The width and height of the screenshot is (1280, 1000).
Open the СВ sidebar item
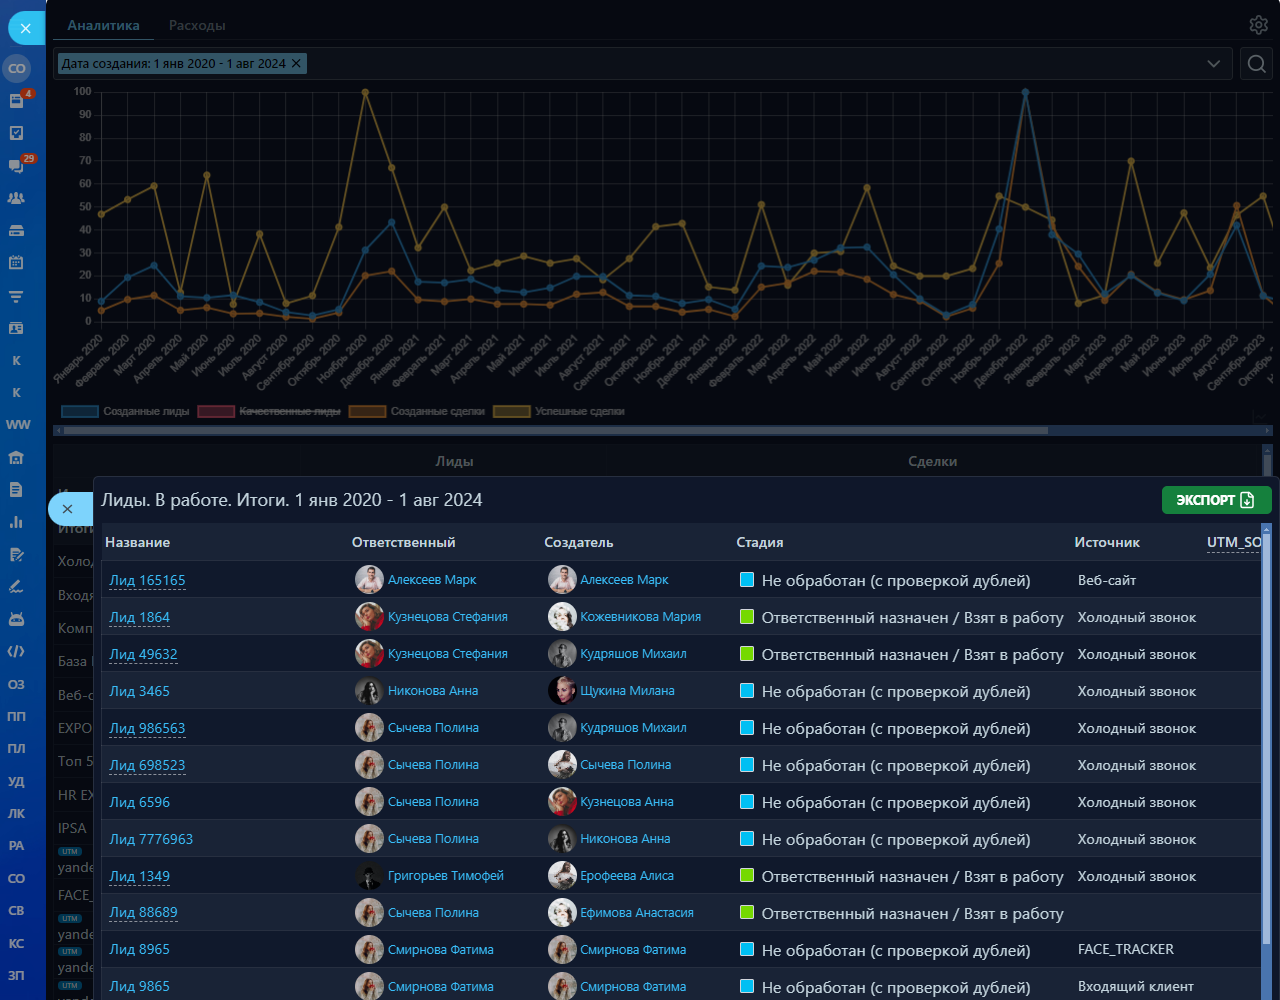[16, 911]
